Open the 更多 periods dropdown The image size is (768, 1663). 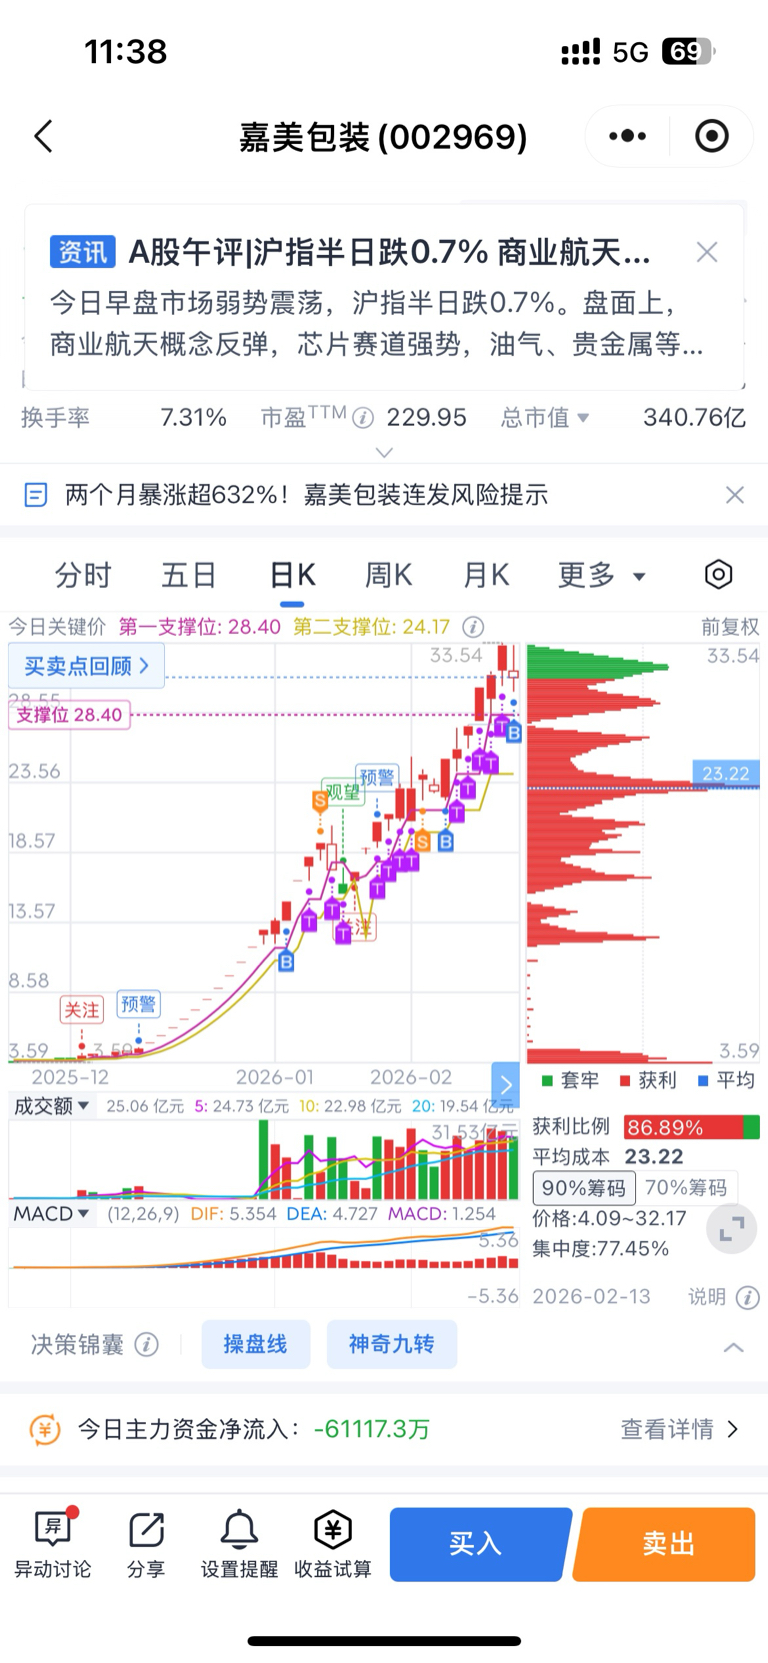click(x=602, y=575)
